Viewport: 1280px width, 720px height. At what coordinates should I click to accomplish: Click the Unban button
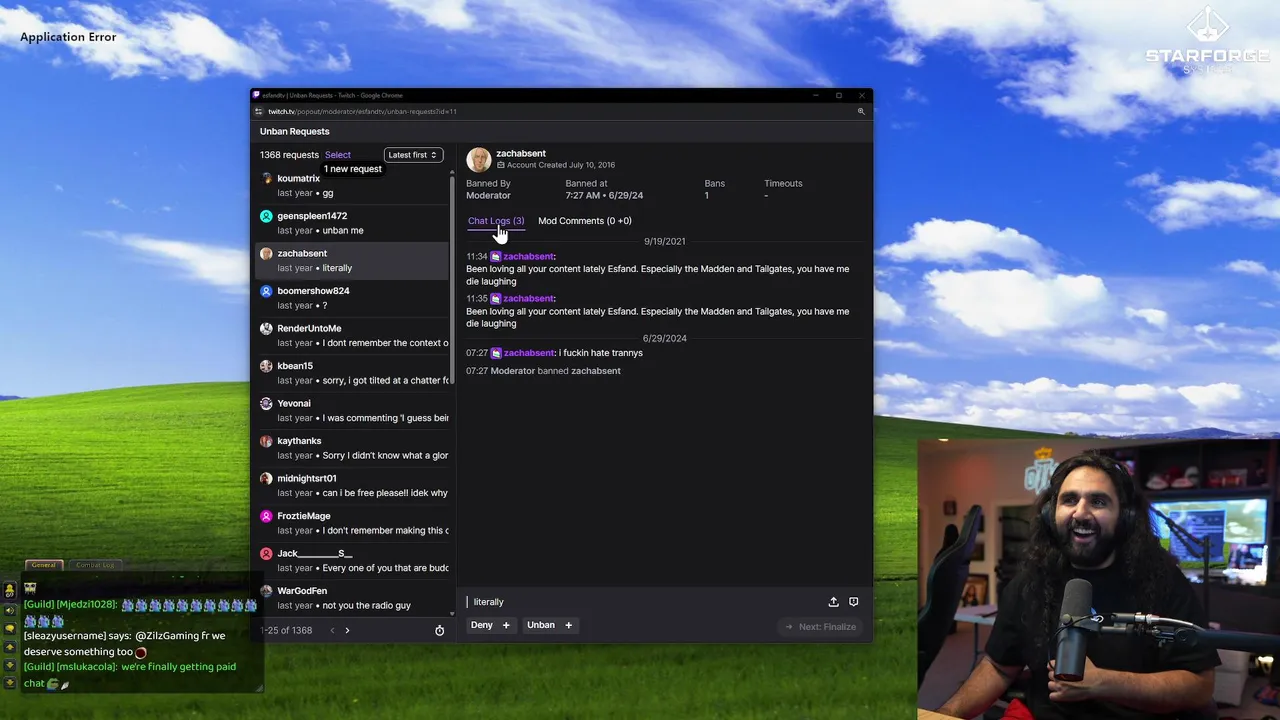click(x=550, y=625)
